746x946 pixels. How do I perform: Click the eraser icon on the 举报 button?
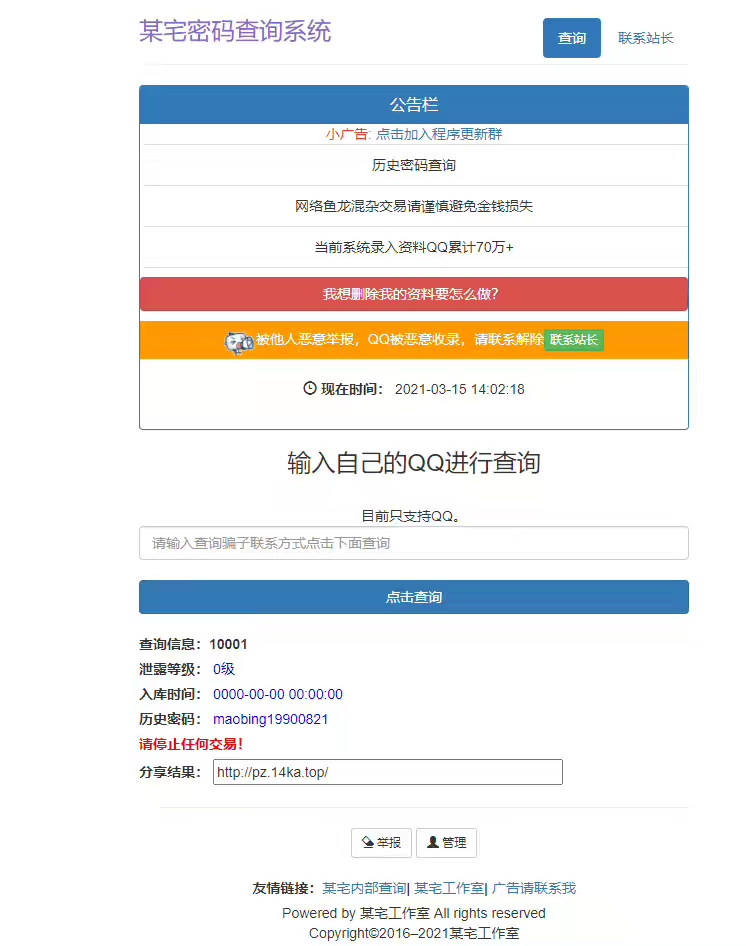pos(367,843)
